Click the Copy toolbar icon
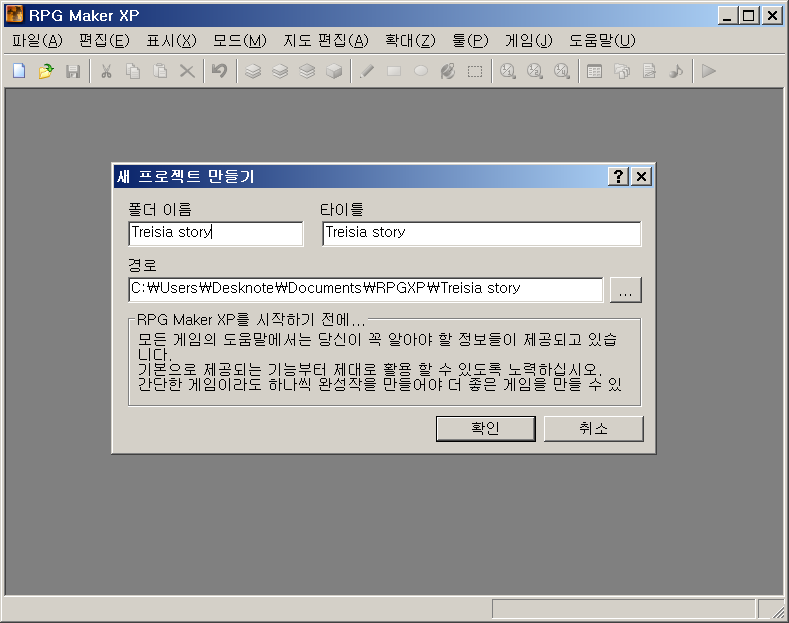The image size is (789, 623). [133, 71]
